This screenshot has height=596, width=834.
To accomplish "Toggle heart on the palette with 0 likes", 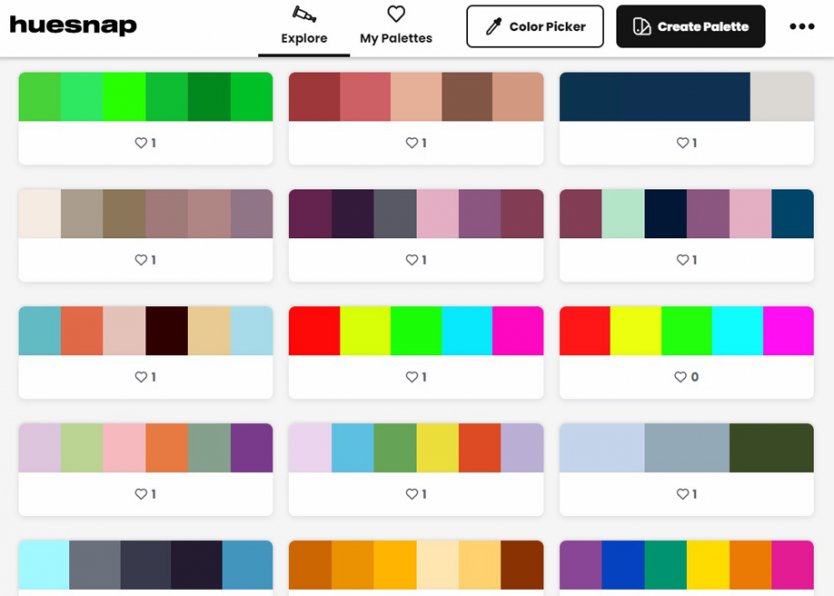I will pos(681,377).
